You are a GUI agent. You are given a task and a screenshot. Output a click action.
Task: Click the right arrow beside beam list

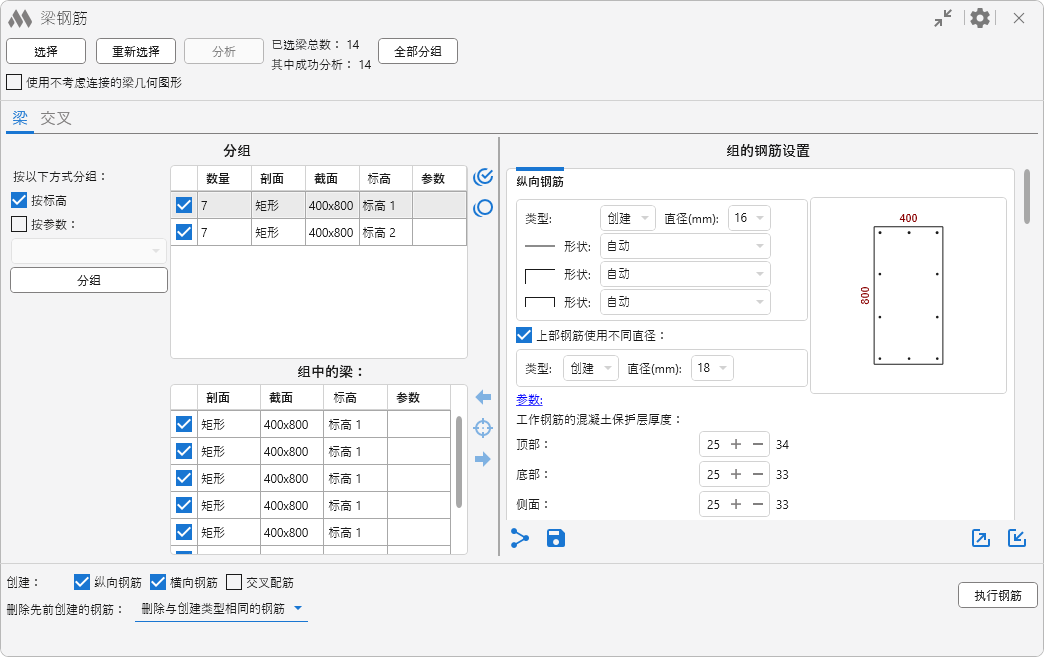point(484,459)
